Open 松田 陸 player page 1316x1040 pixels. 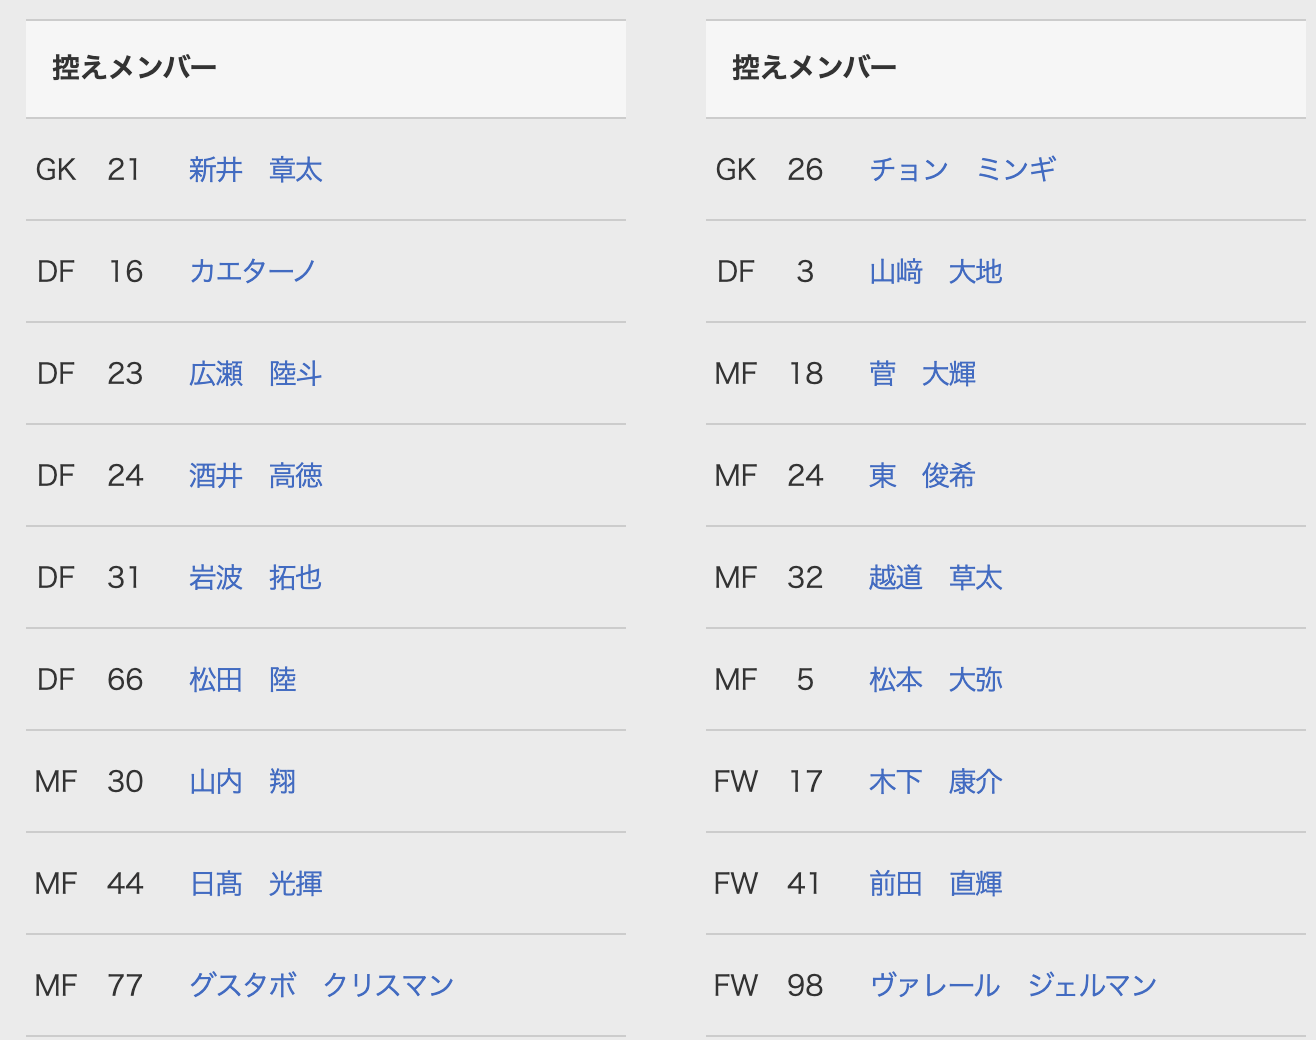pos(243,680)
